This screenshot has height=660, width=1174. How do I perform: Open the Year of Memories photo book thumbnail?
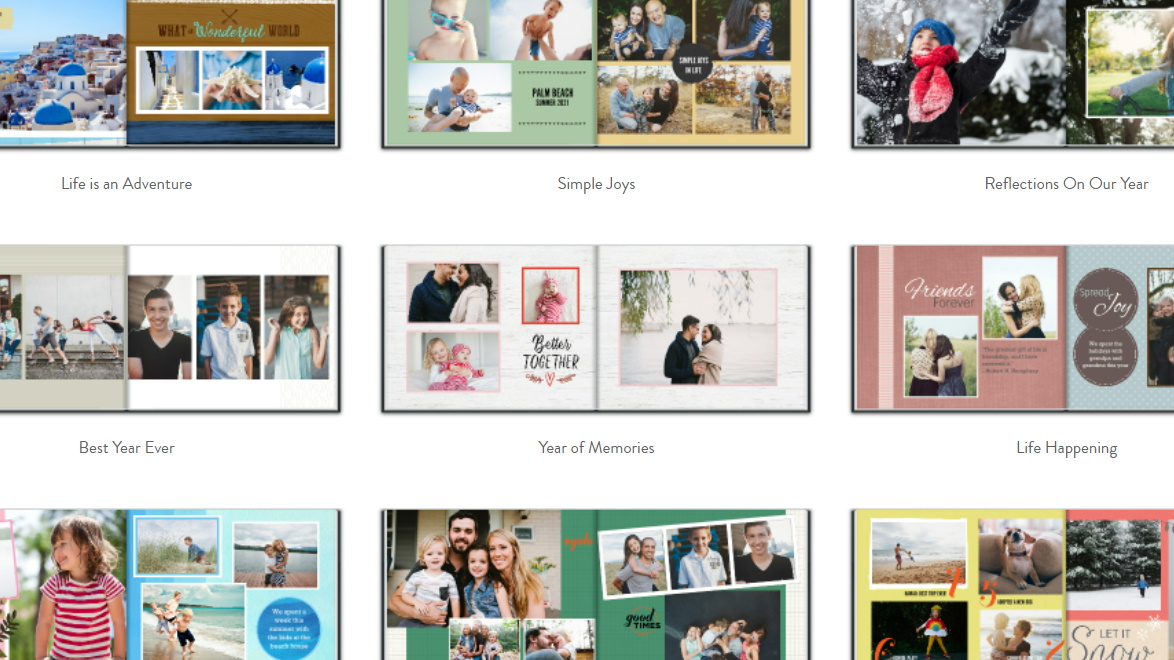pyautogui.click(x=596, y=329)
